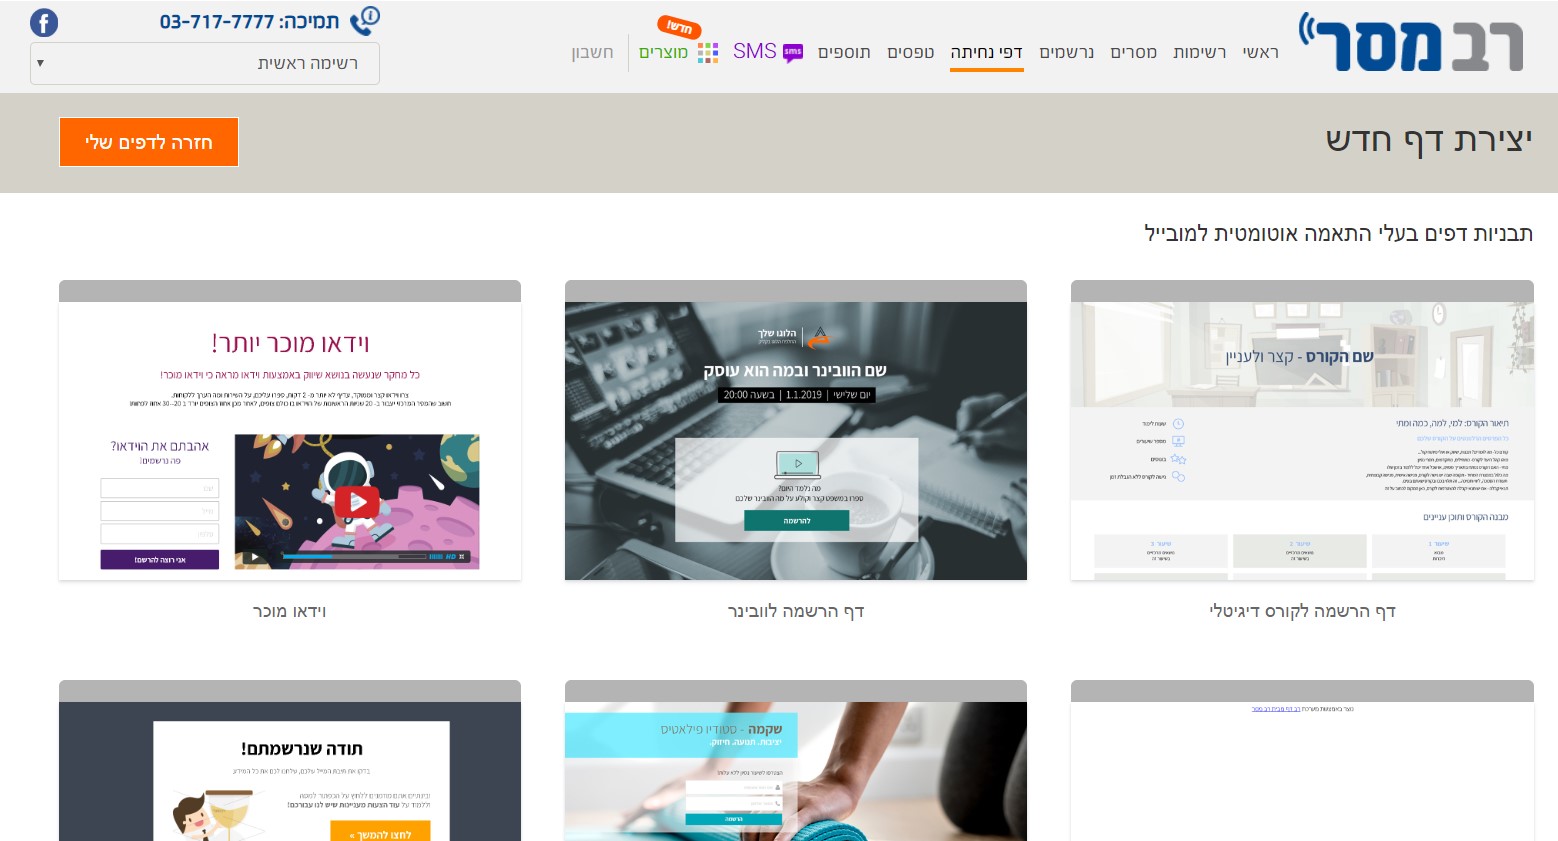1558x841 pixels.
Task: Go to the 'רשימות' menu item
Action: [x=1199, y=52]
